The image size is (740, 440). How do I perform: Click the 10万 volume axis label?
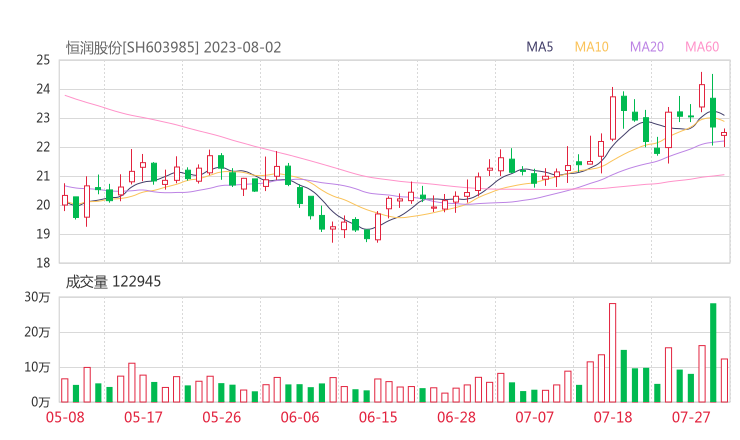pyautogui.click(x=37, y=367)
